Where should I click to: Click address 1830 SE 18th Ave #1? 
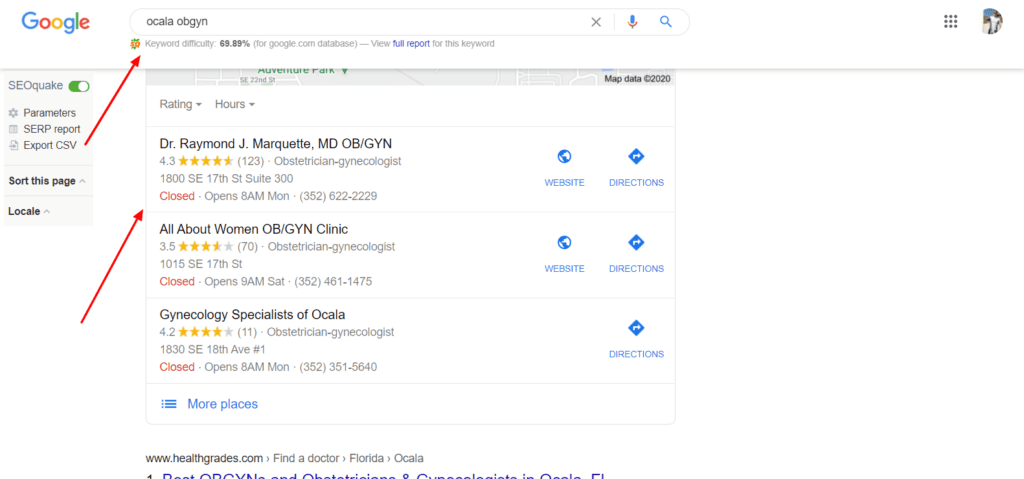pyautogui.click(x=212, y=350)
